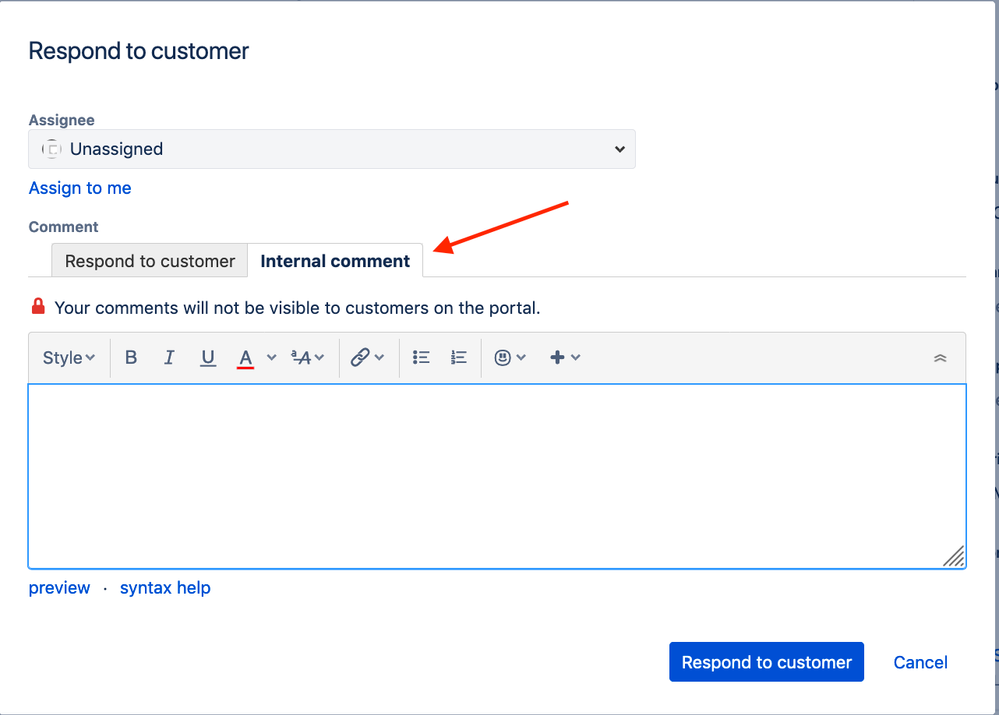Cancel the respond dialog

[920, 663]
